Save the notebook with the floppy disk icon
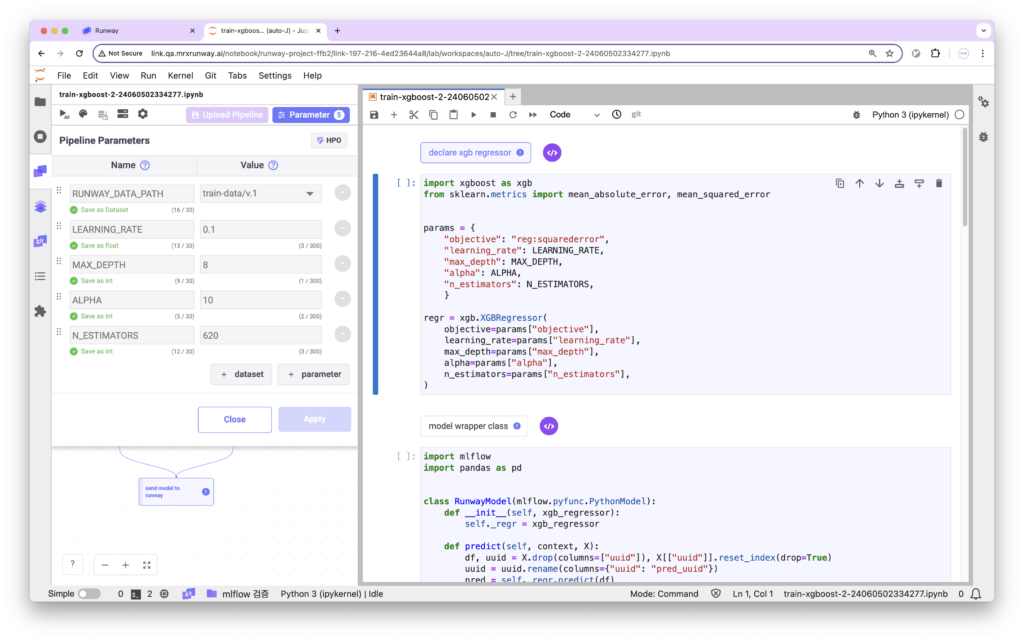The width and height of the screenshot is (1024, 641). (x=374, y=115)
